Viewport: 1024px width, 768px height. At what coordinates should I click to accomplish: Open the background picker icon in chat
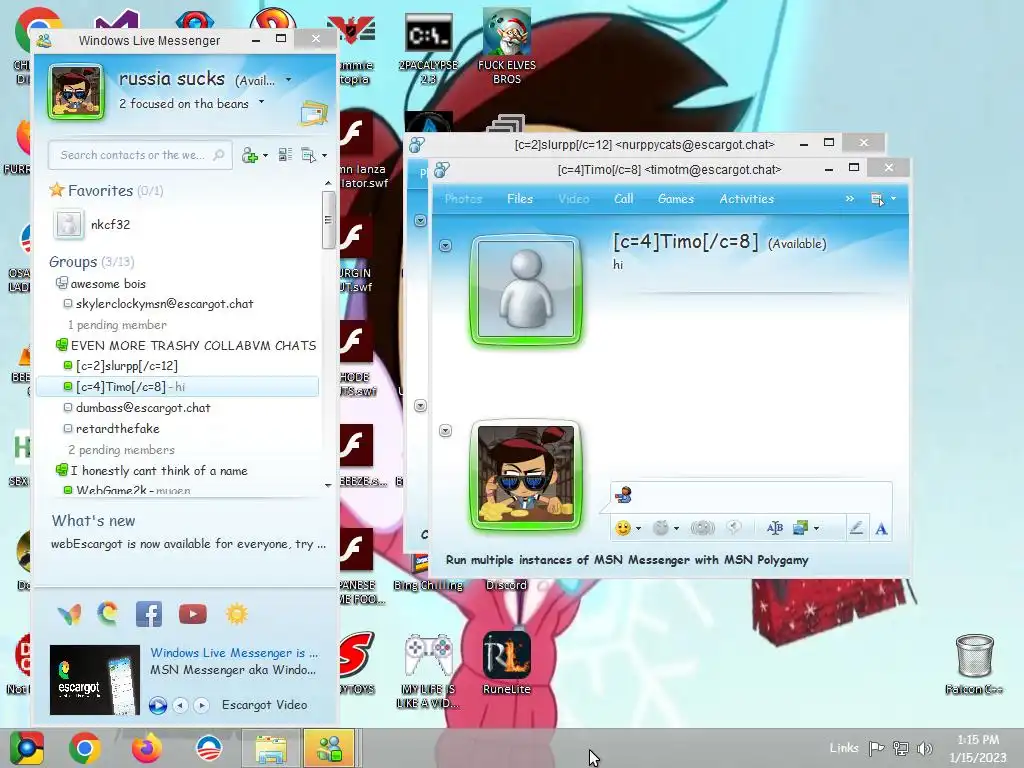(800, 528)
